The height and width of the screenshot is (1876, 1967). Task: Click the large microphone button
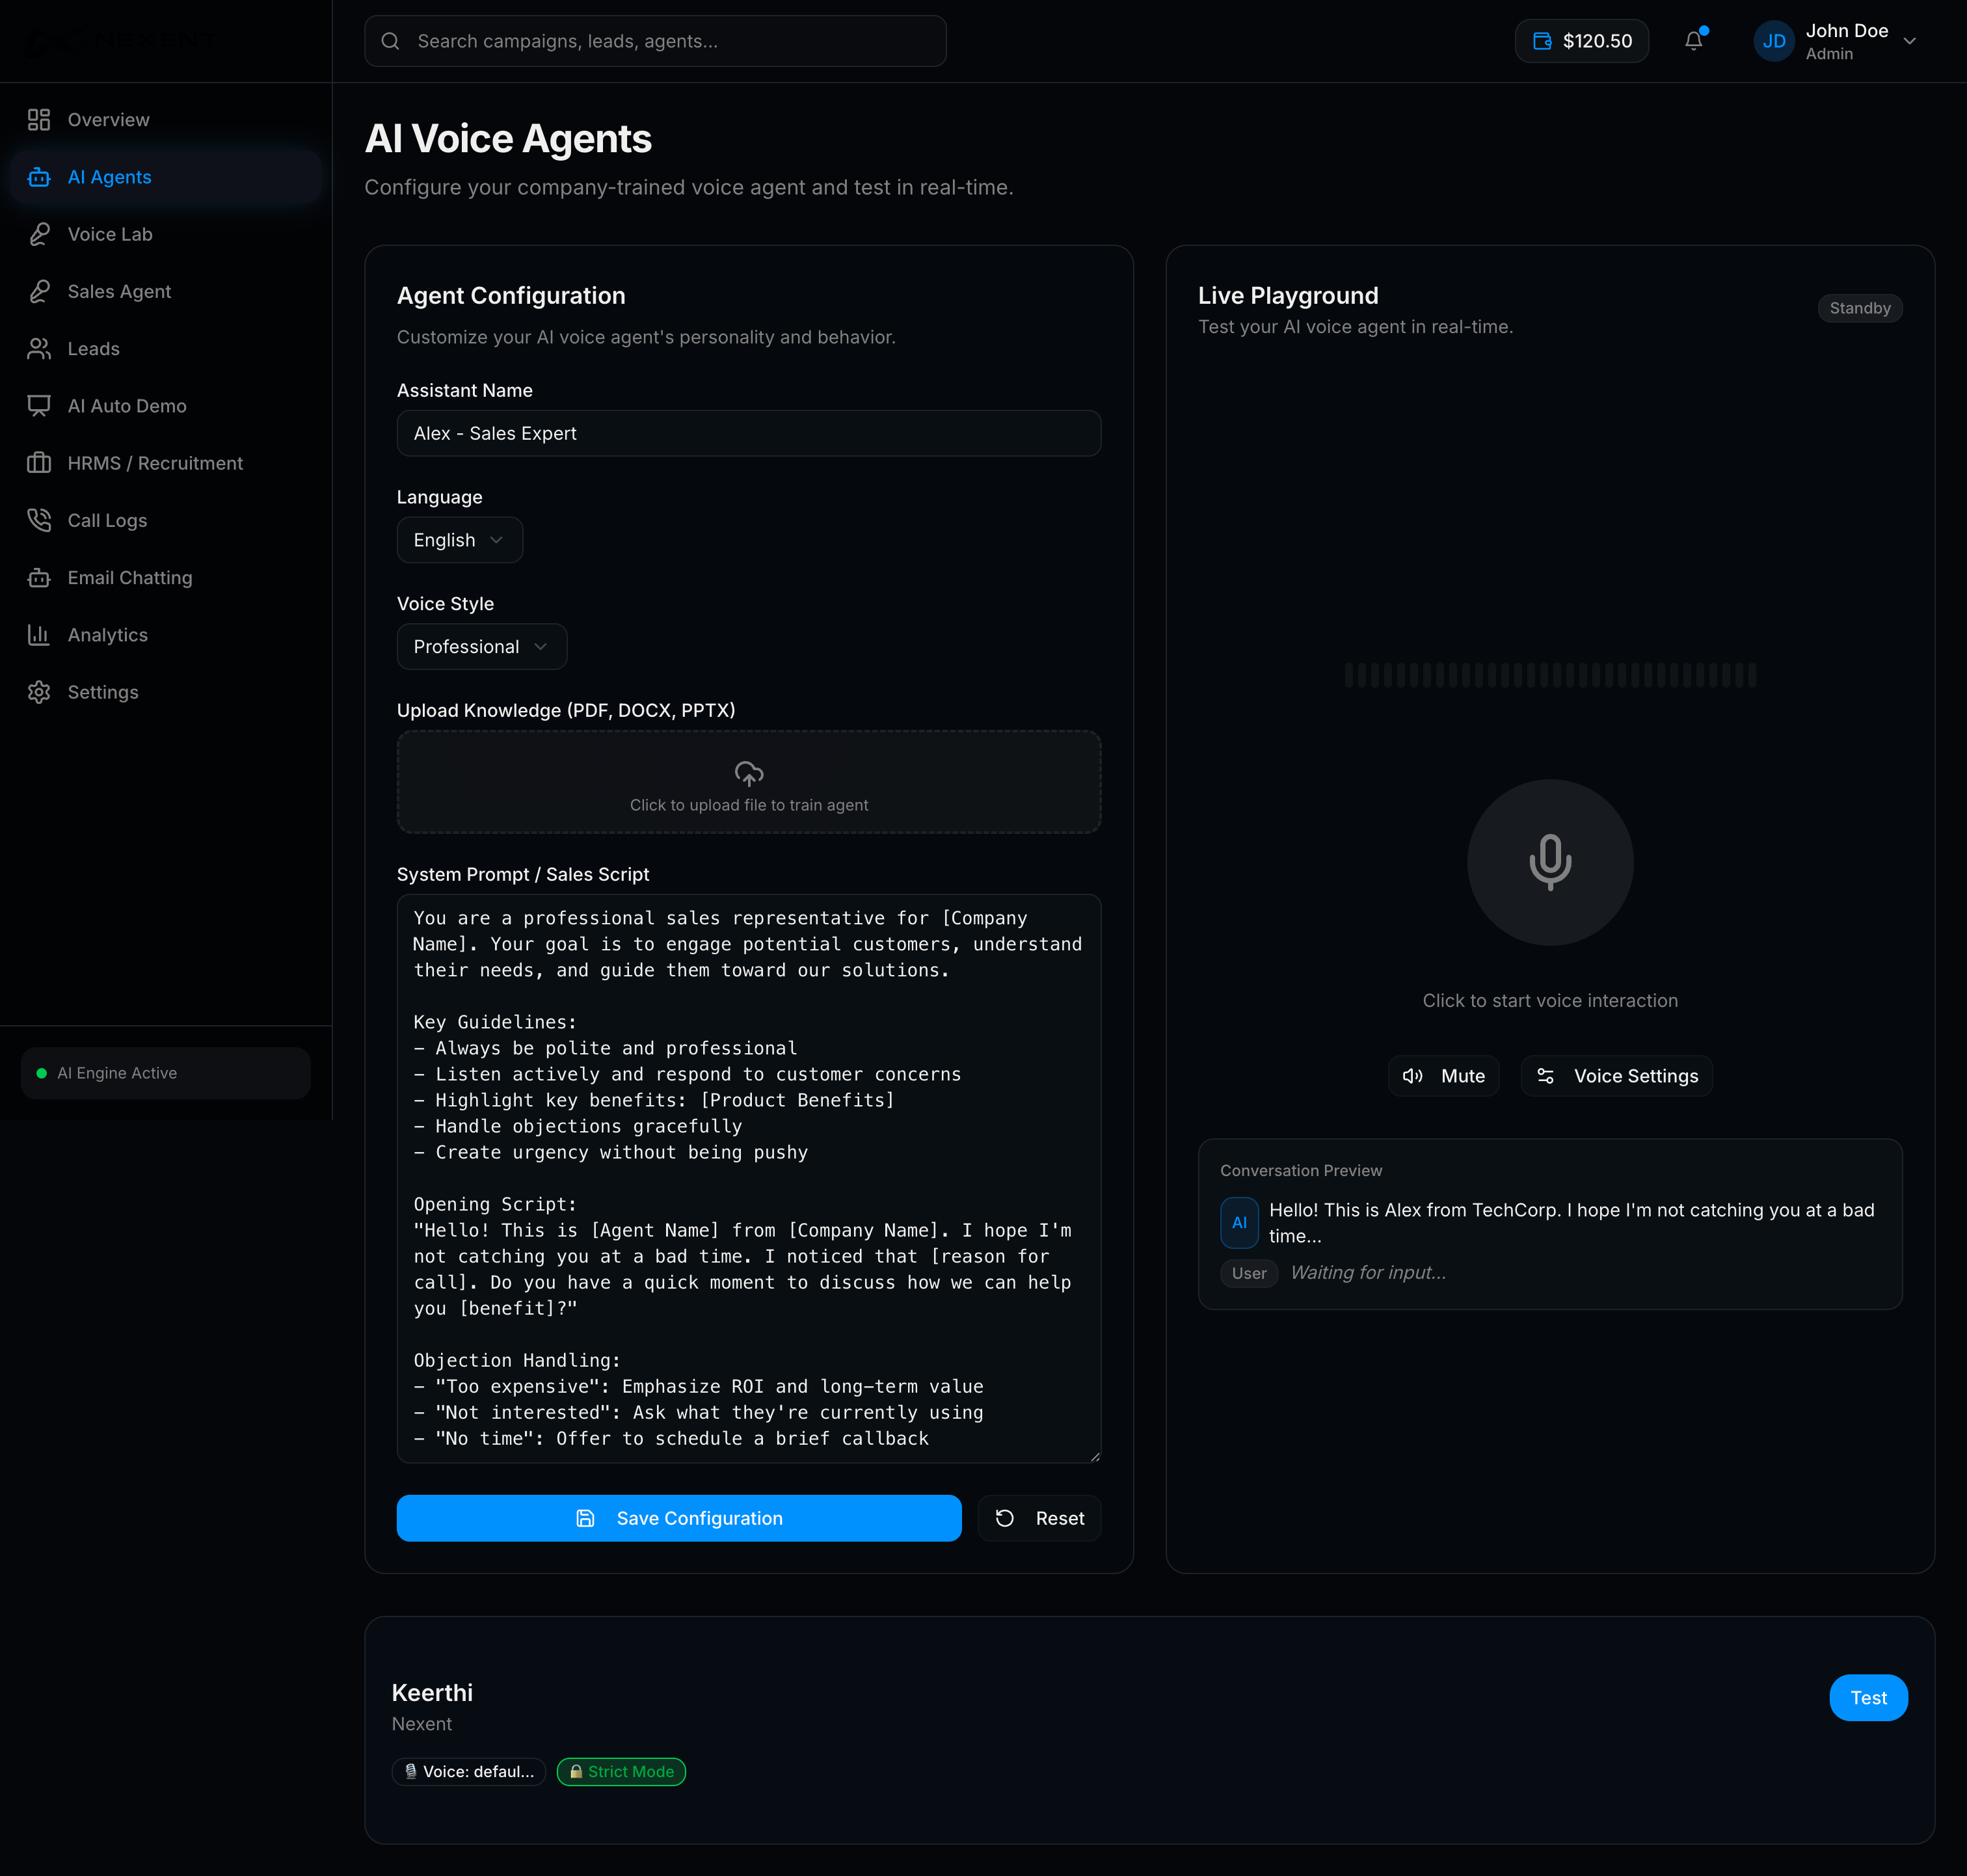pyautogui.click(x=1550, y=862)
